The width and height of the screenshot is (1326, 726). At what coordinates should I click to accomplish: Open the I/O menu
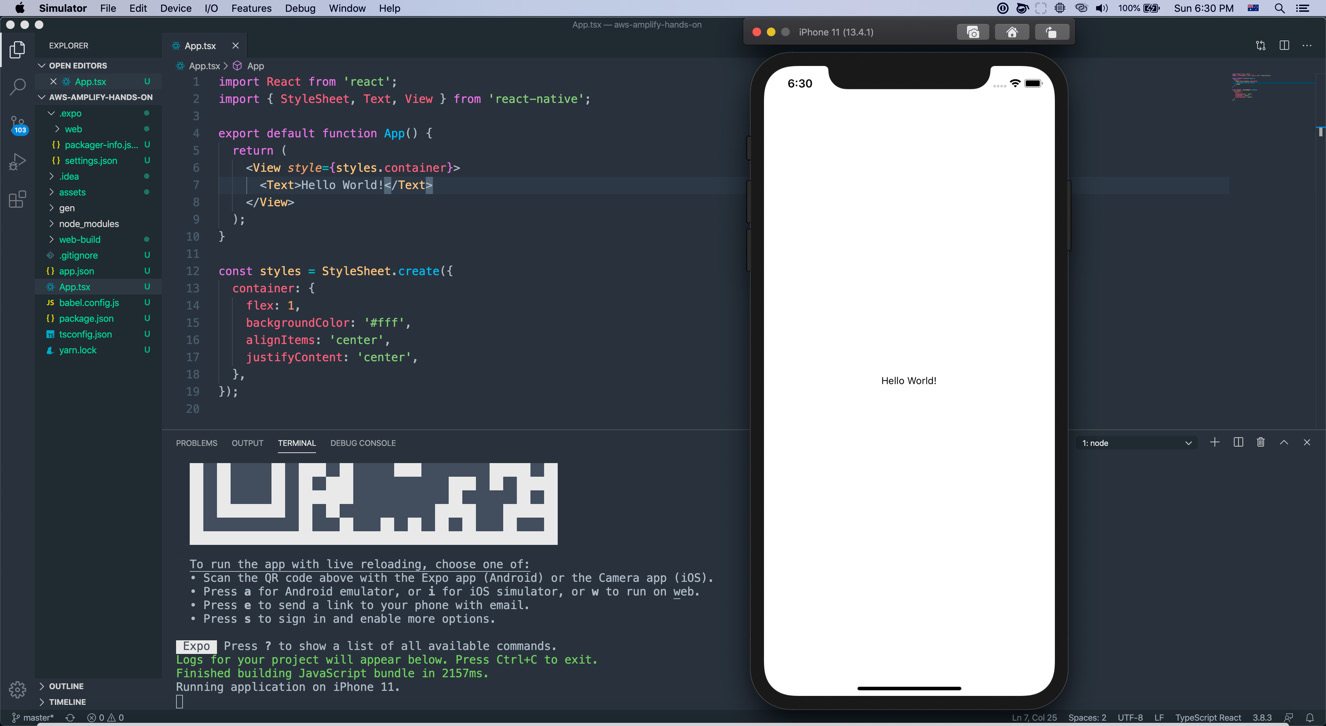(x=211, y=8)
